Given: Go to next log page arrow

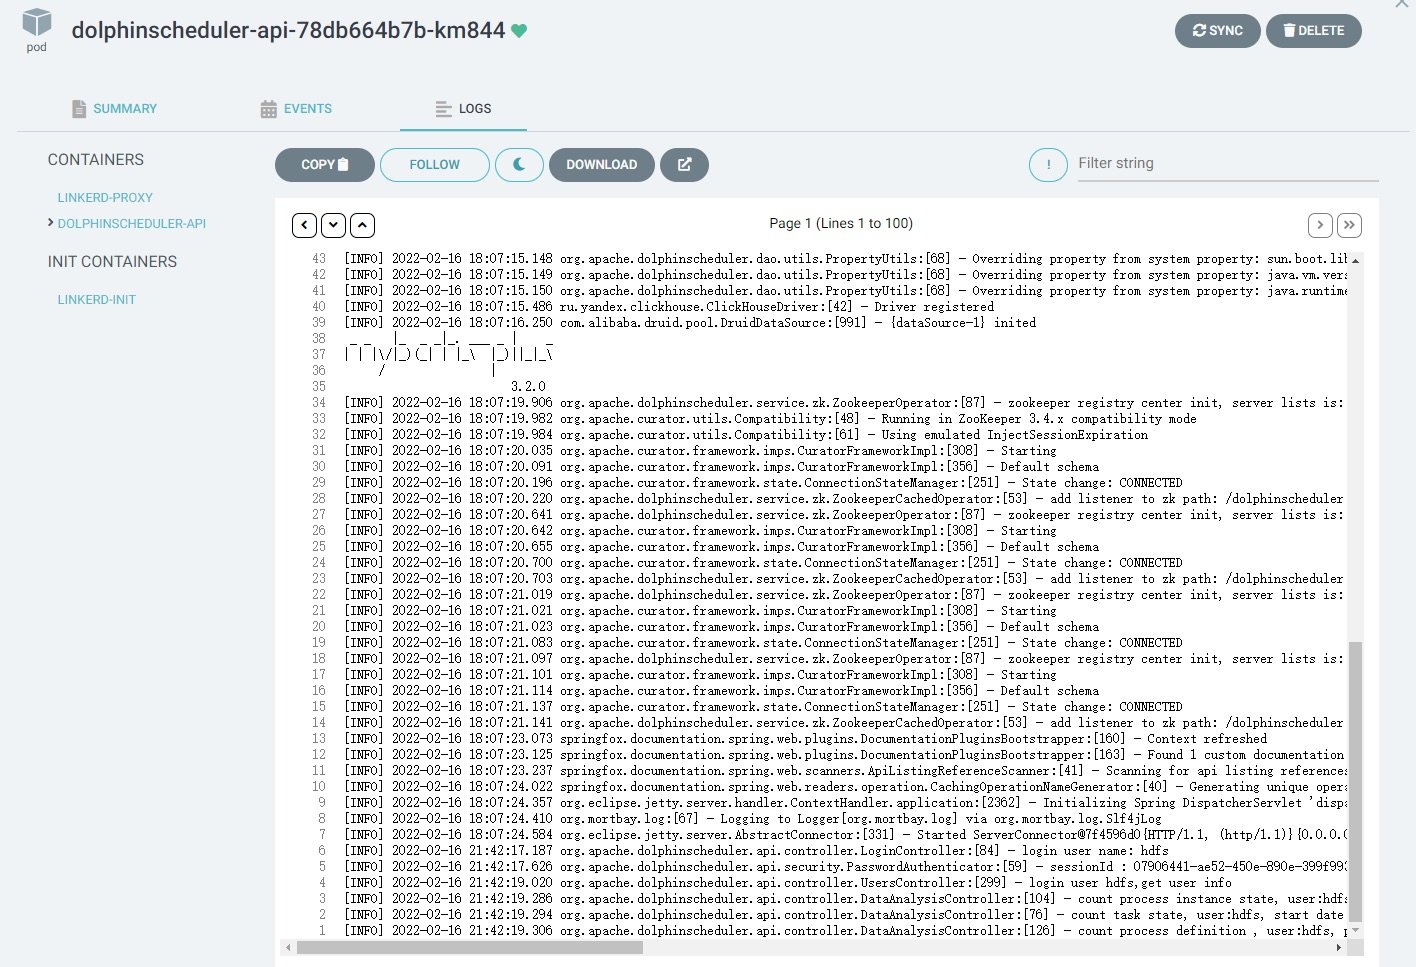Looking at the screenshot, I should pos(1320,225).
